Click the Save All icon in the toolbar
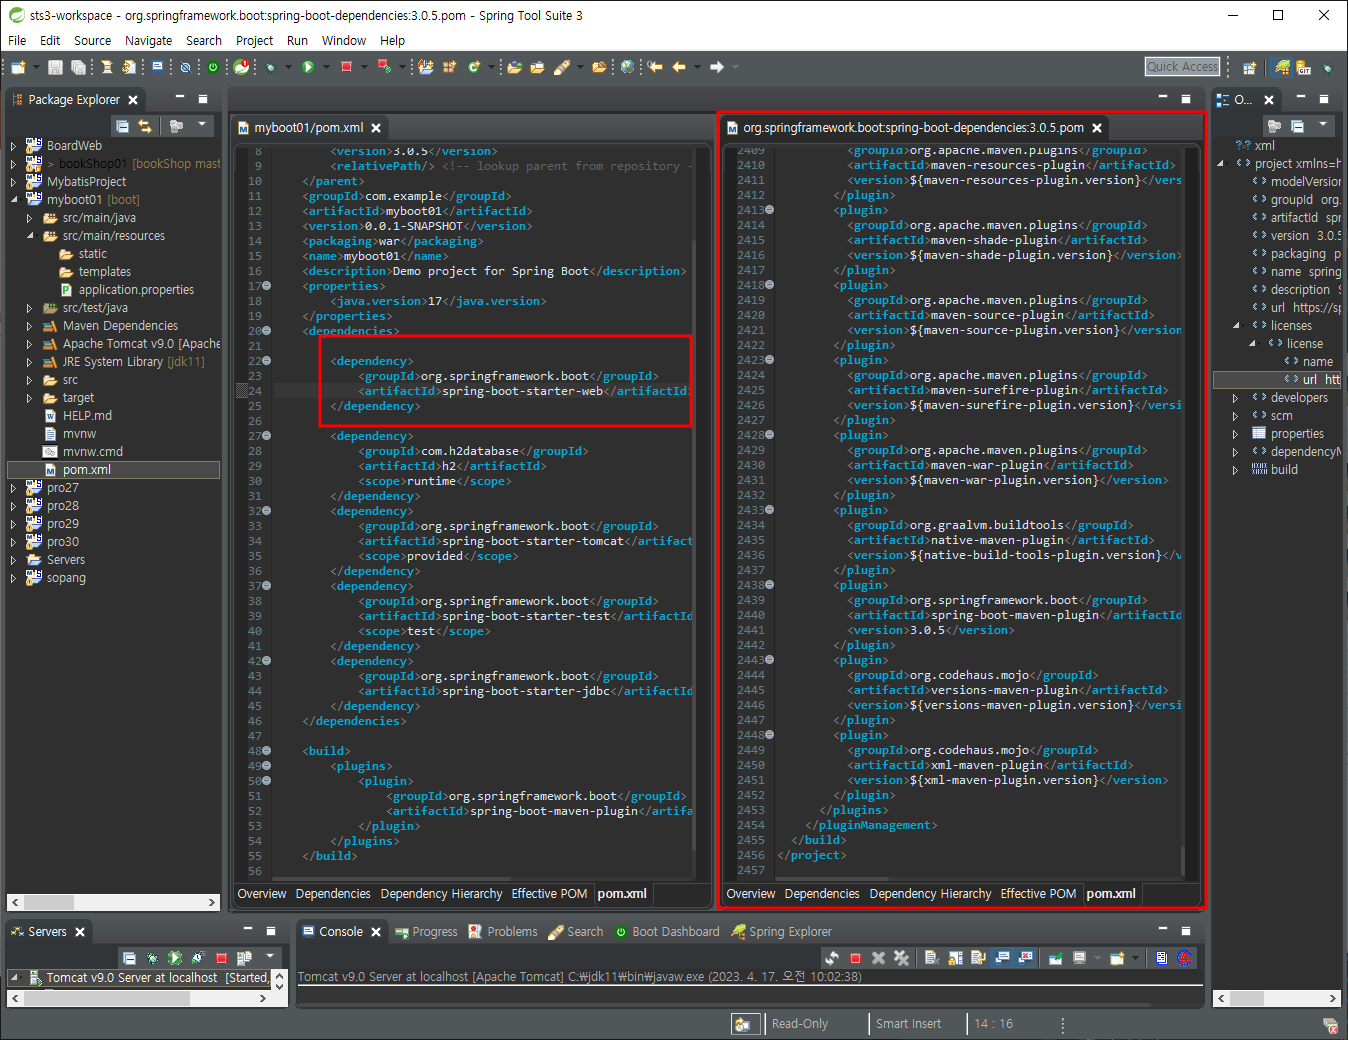The width and height of the screenshot is (1348, 1040). click(78, 67)
